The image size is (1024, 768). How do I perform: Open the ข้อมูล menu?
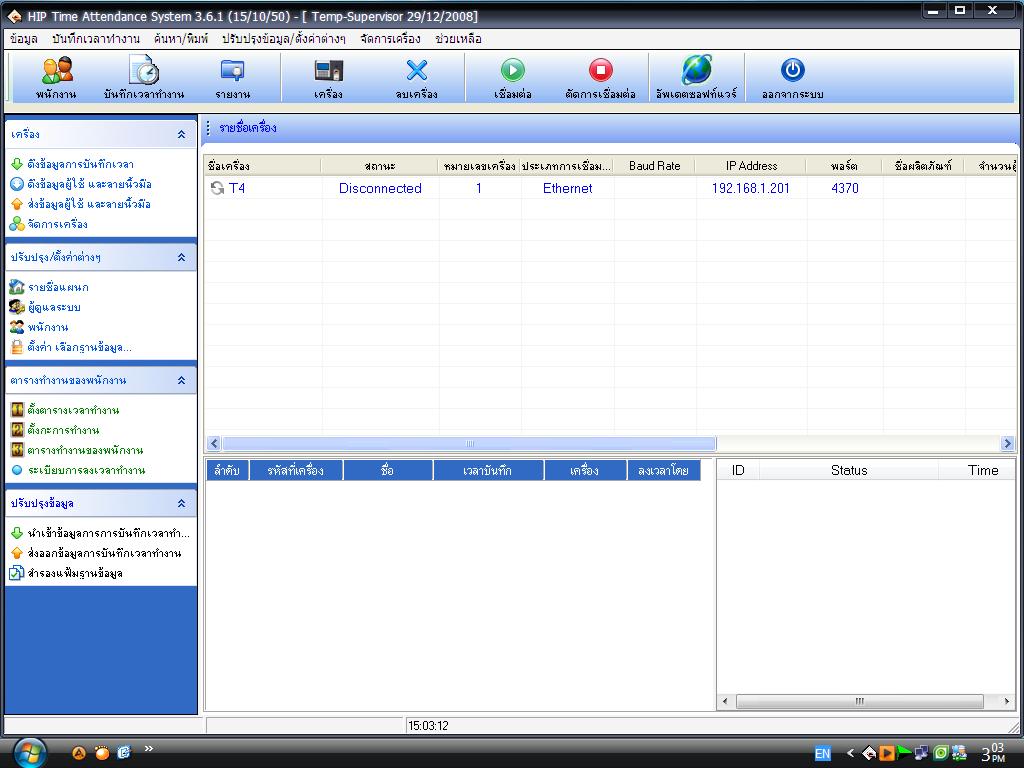(24, 39)
